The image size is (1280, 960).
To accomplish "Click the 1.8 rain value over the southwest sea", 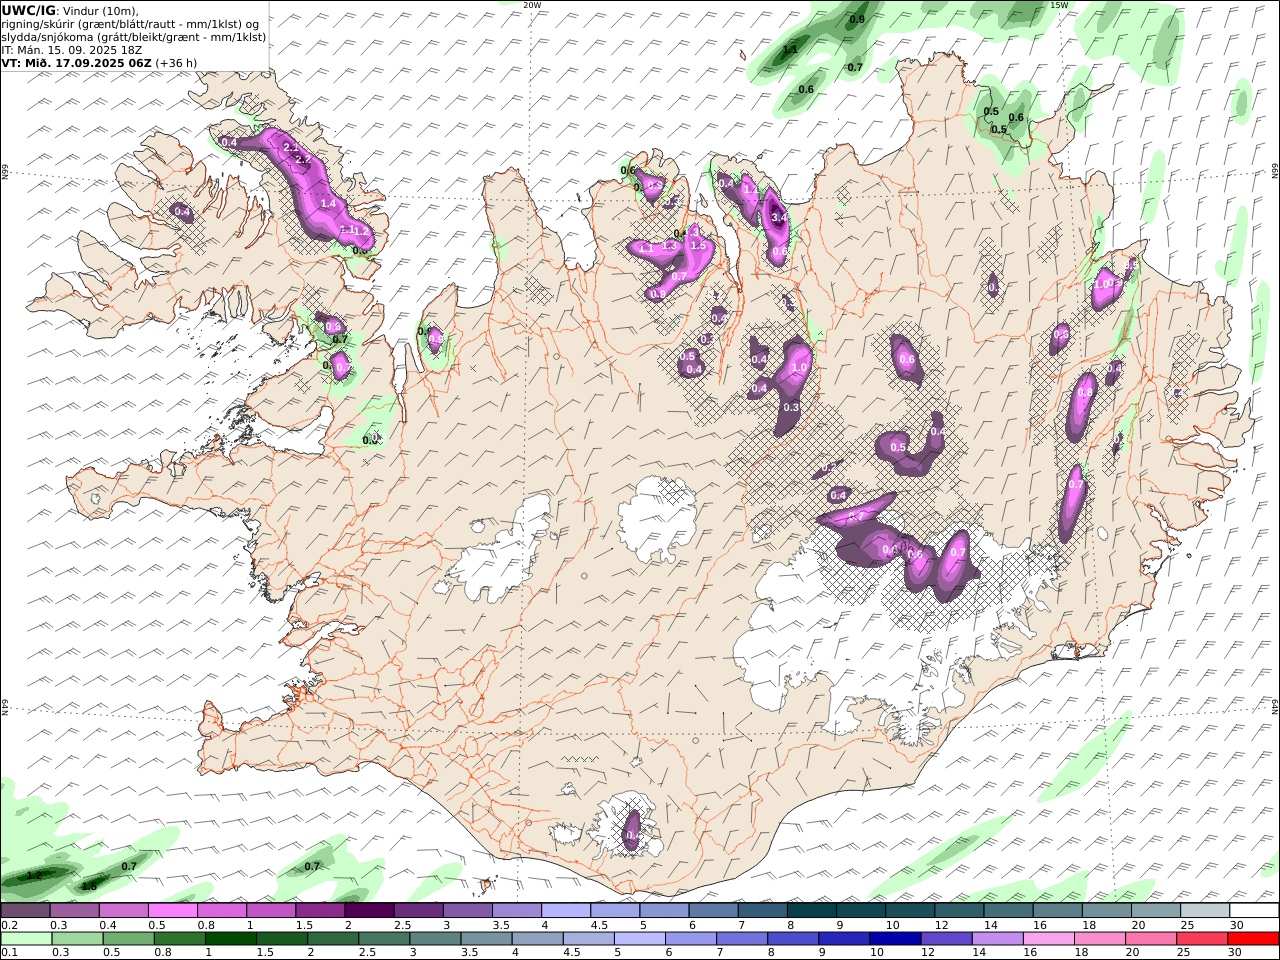I will [89, 886].
